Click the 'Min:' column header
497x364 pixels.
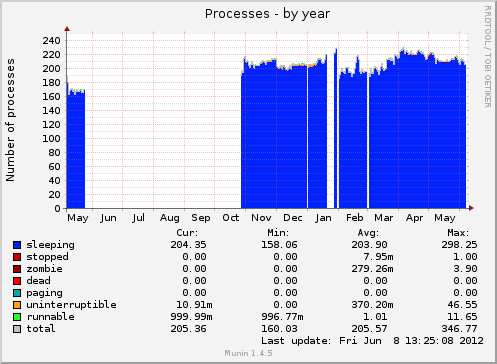(x=278, y=233)
